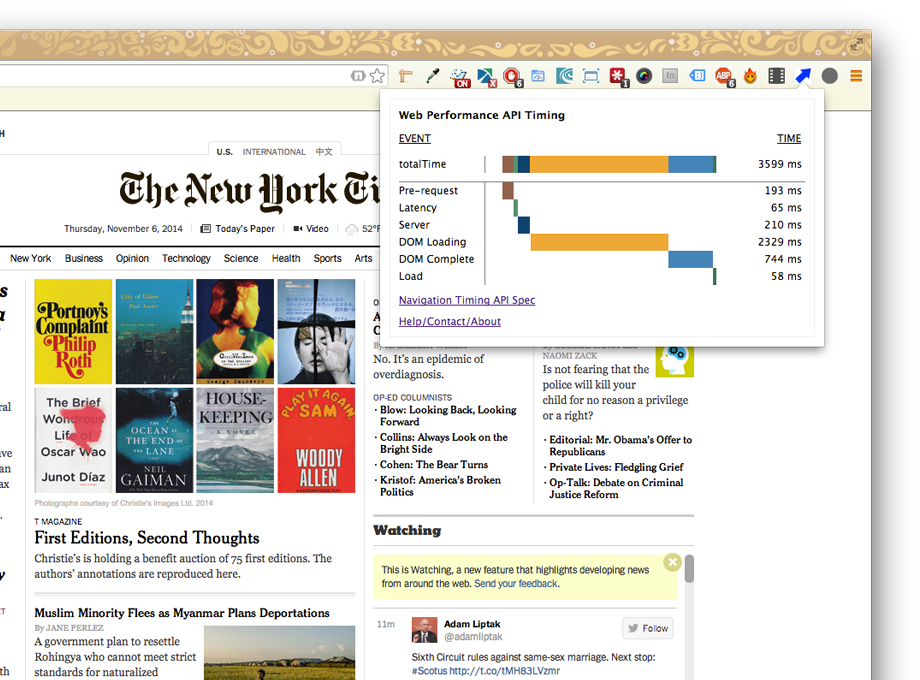Viewport: 920px width, 680px height.
Task: Click the Portnoy's Complaint book cover
Action: tap(73, 331)
